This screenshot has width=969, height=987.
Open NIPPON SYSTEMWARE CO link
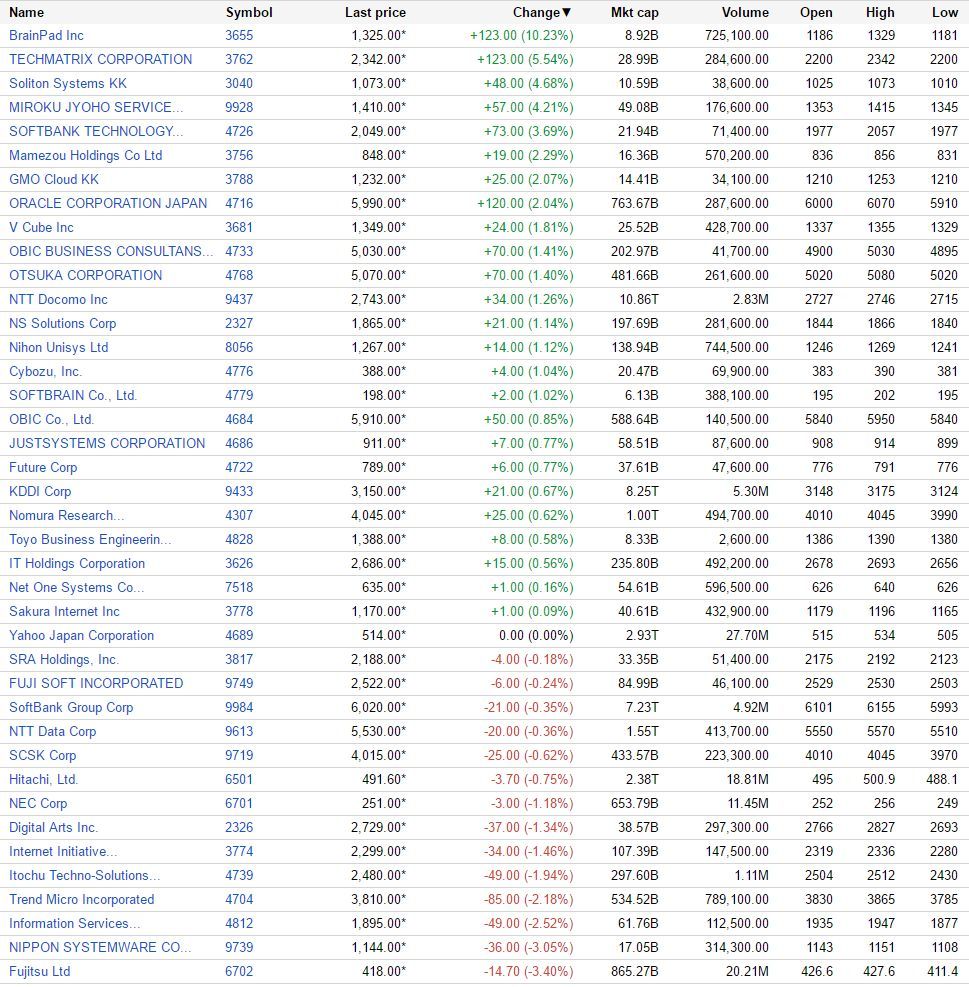(x=100, y=947)
